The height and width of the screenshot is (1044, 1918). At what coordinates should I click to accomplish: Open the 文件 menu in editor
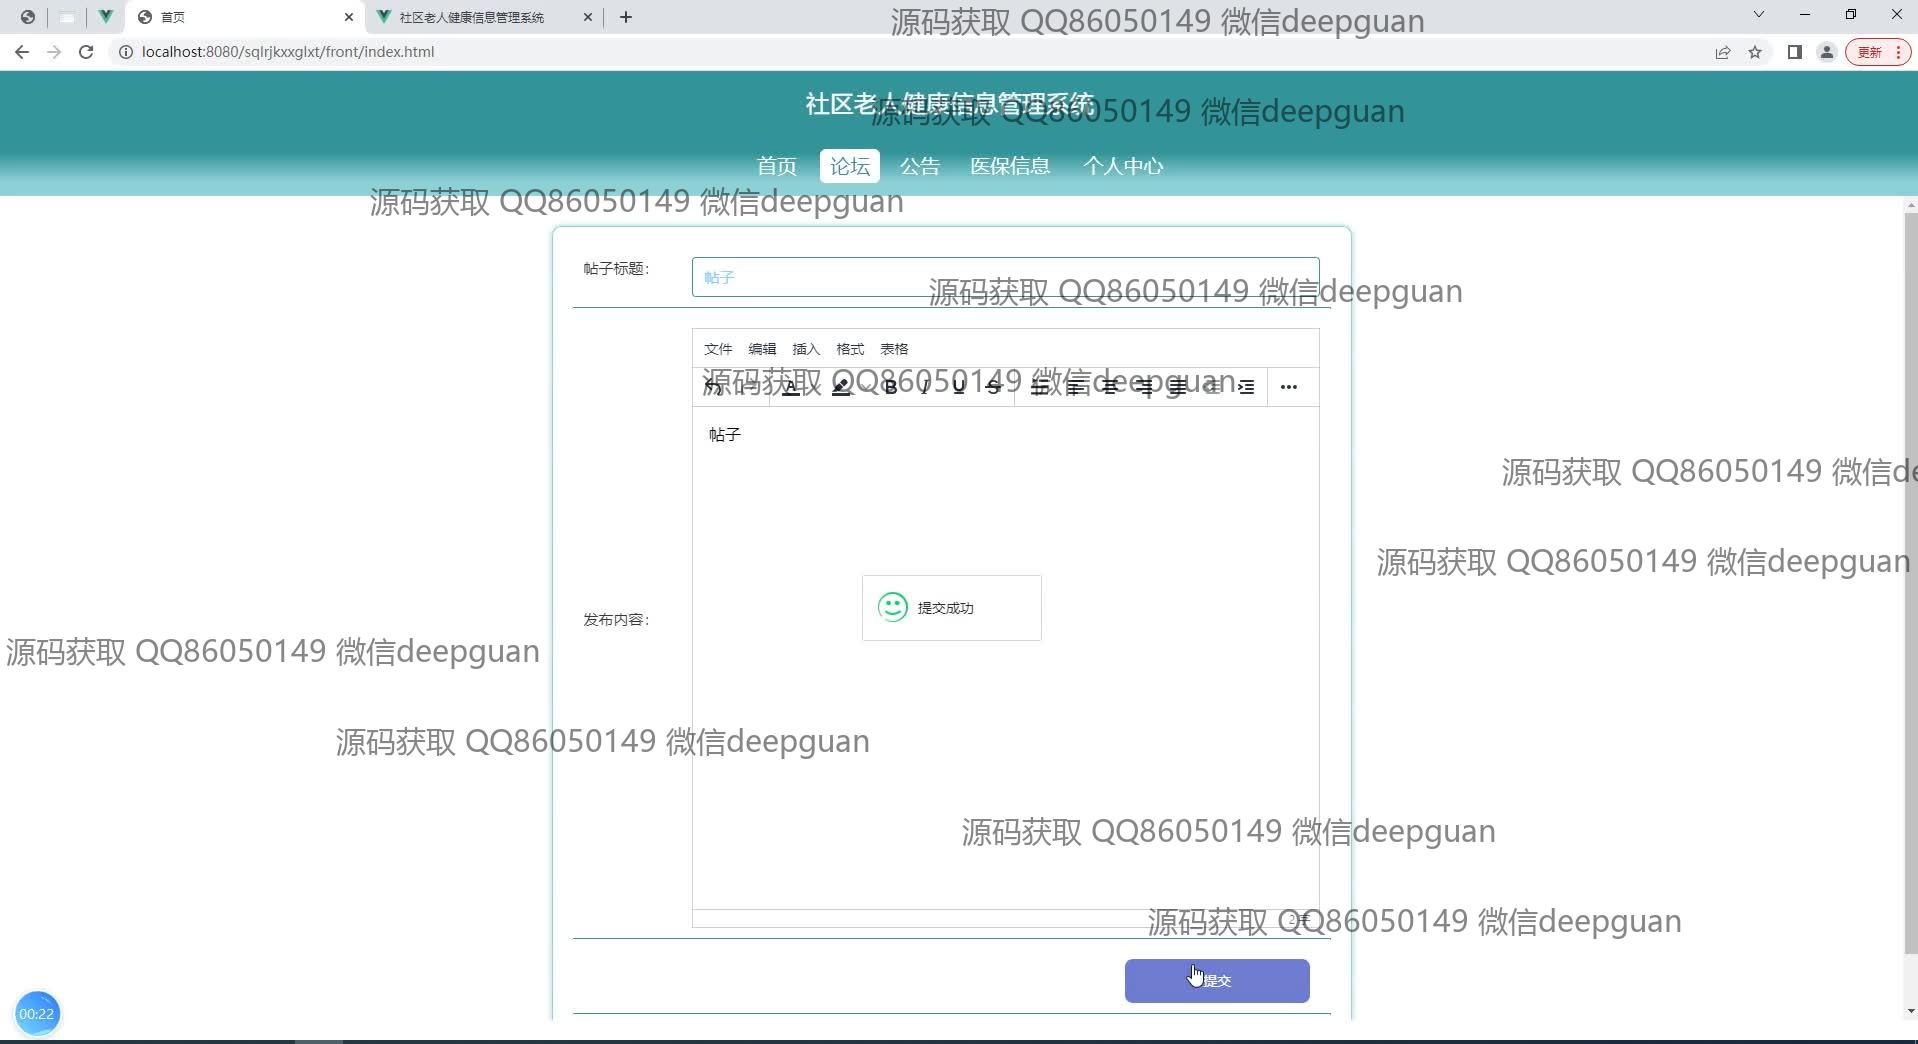pyautogui.click(x=718, y=349)
